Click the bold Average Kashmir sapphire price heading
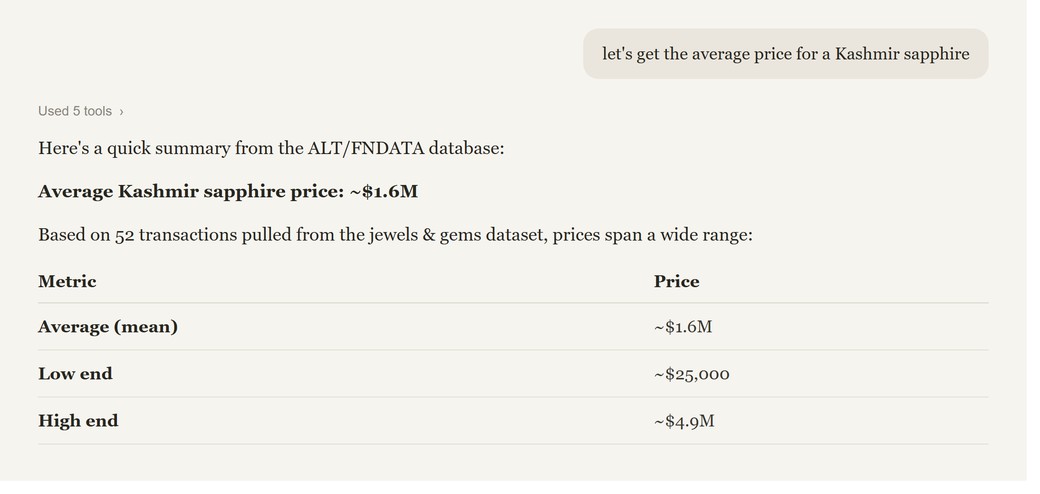 [x=228, y=192]
